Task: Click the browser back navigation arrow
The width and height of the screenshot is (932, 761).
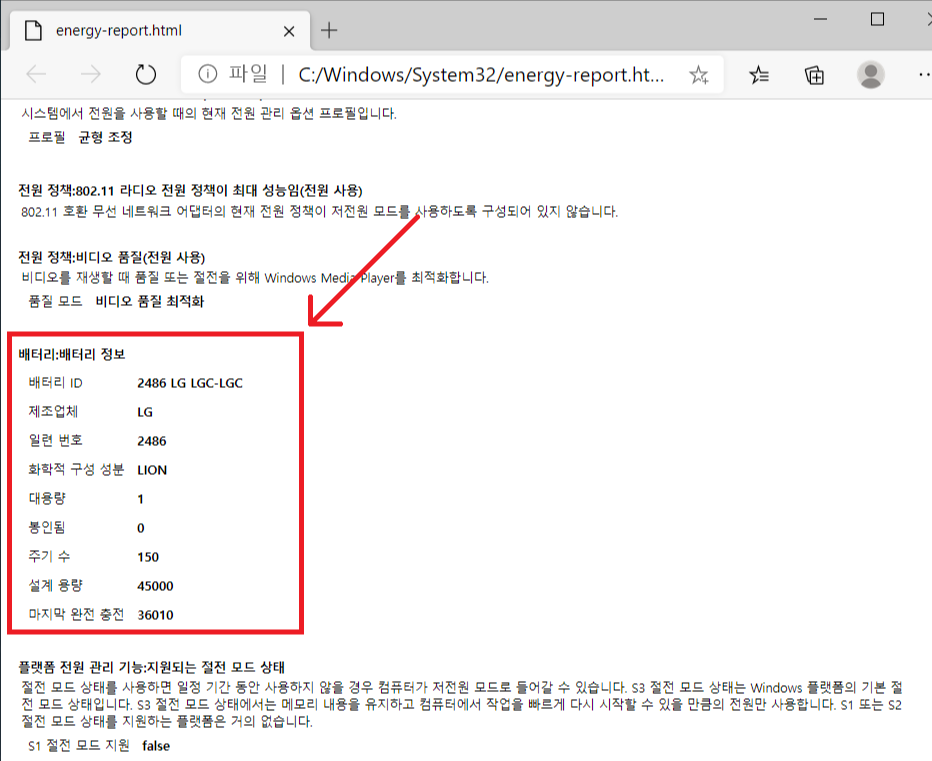Action: click(35, 74)
